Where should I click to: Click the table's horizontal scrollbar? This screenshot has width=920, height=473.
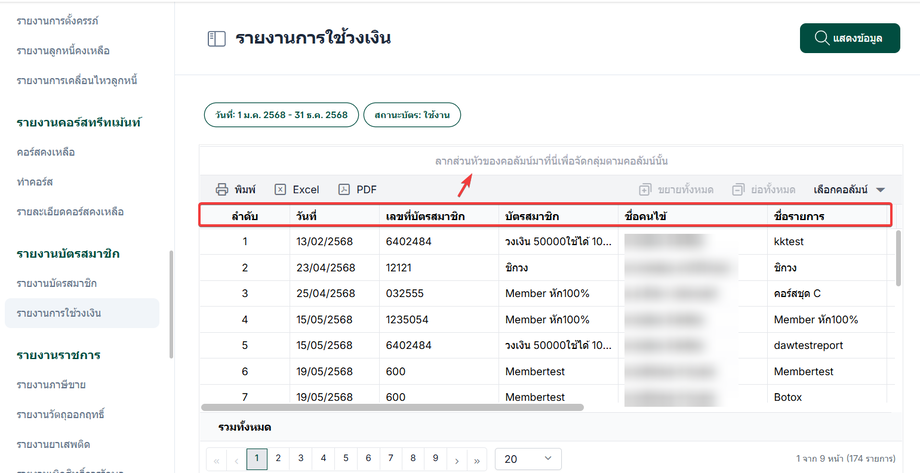click(393, 407)
